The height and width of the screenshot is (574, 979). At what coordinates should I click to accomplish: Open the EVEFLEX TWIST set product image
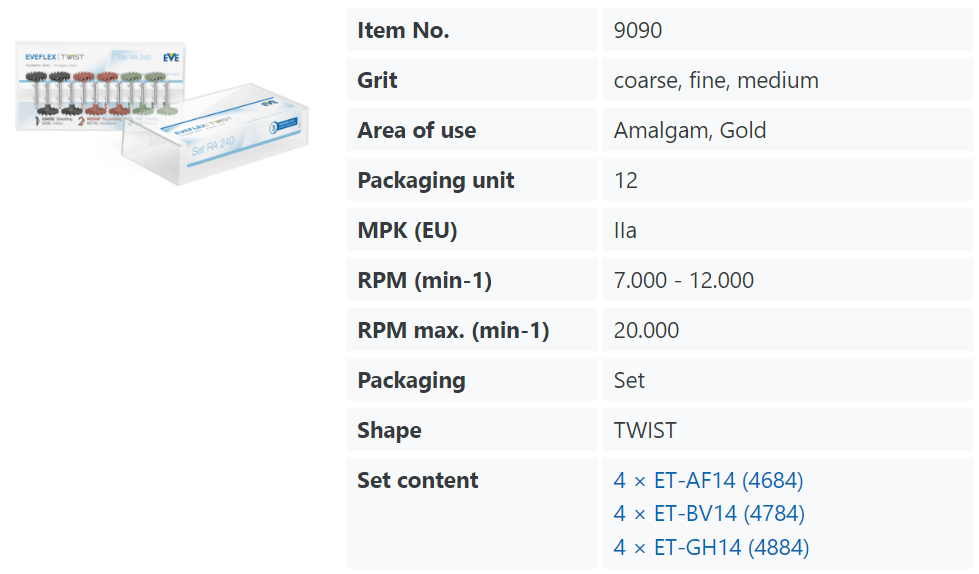point(162,113)
